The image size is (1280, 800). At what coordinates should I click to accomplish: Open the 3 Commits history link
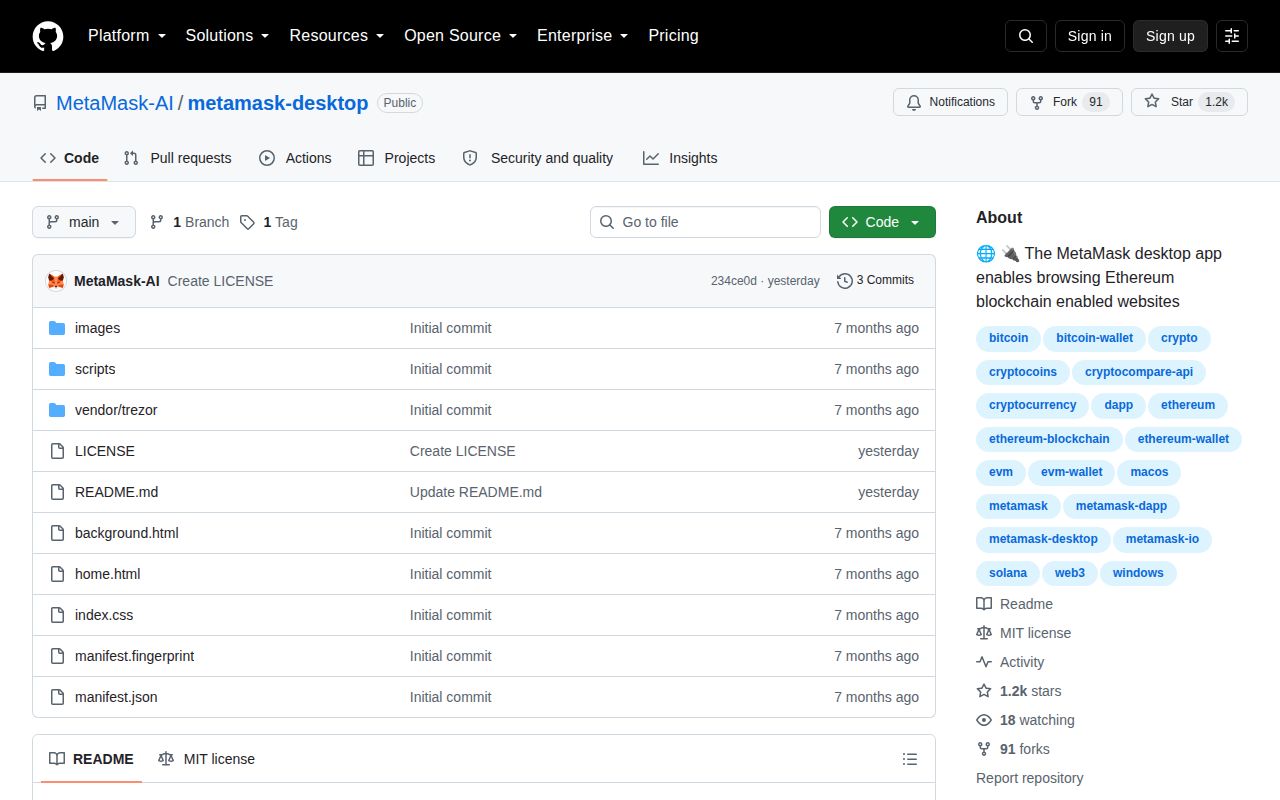click(x=875, y=281)
